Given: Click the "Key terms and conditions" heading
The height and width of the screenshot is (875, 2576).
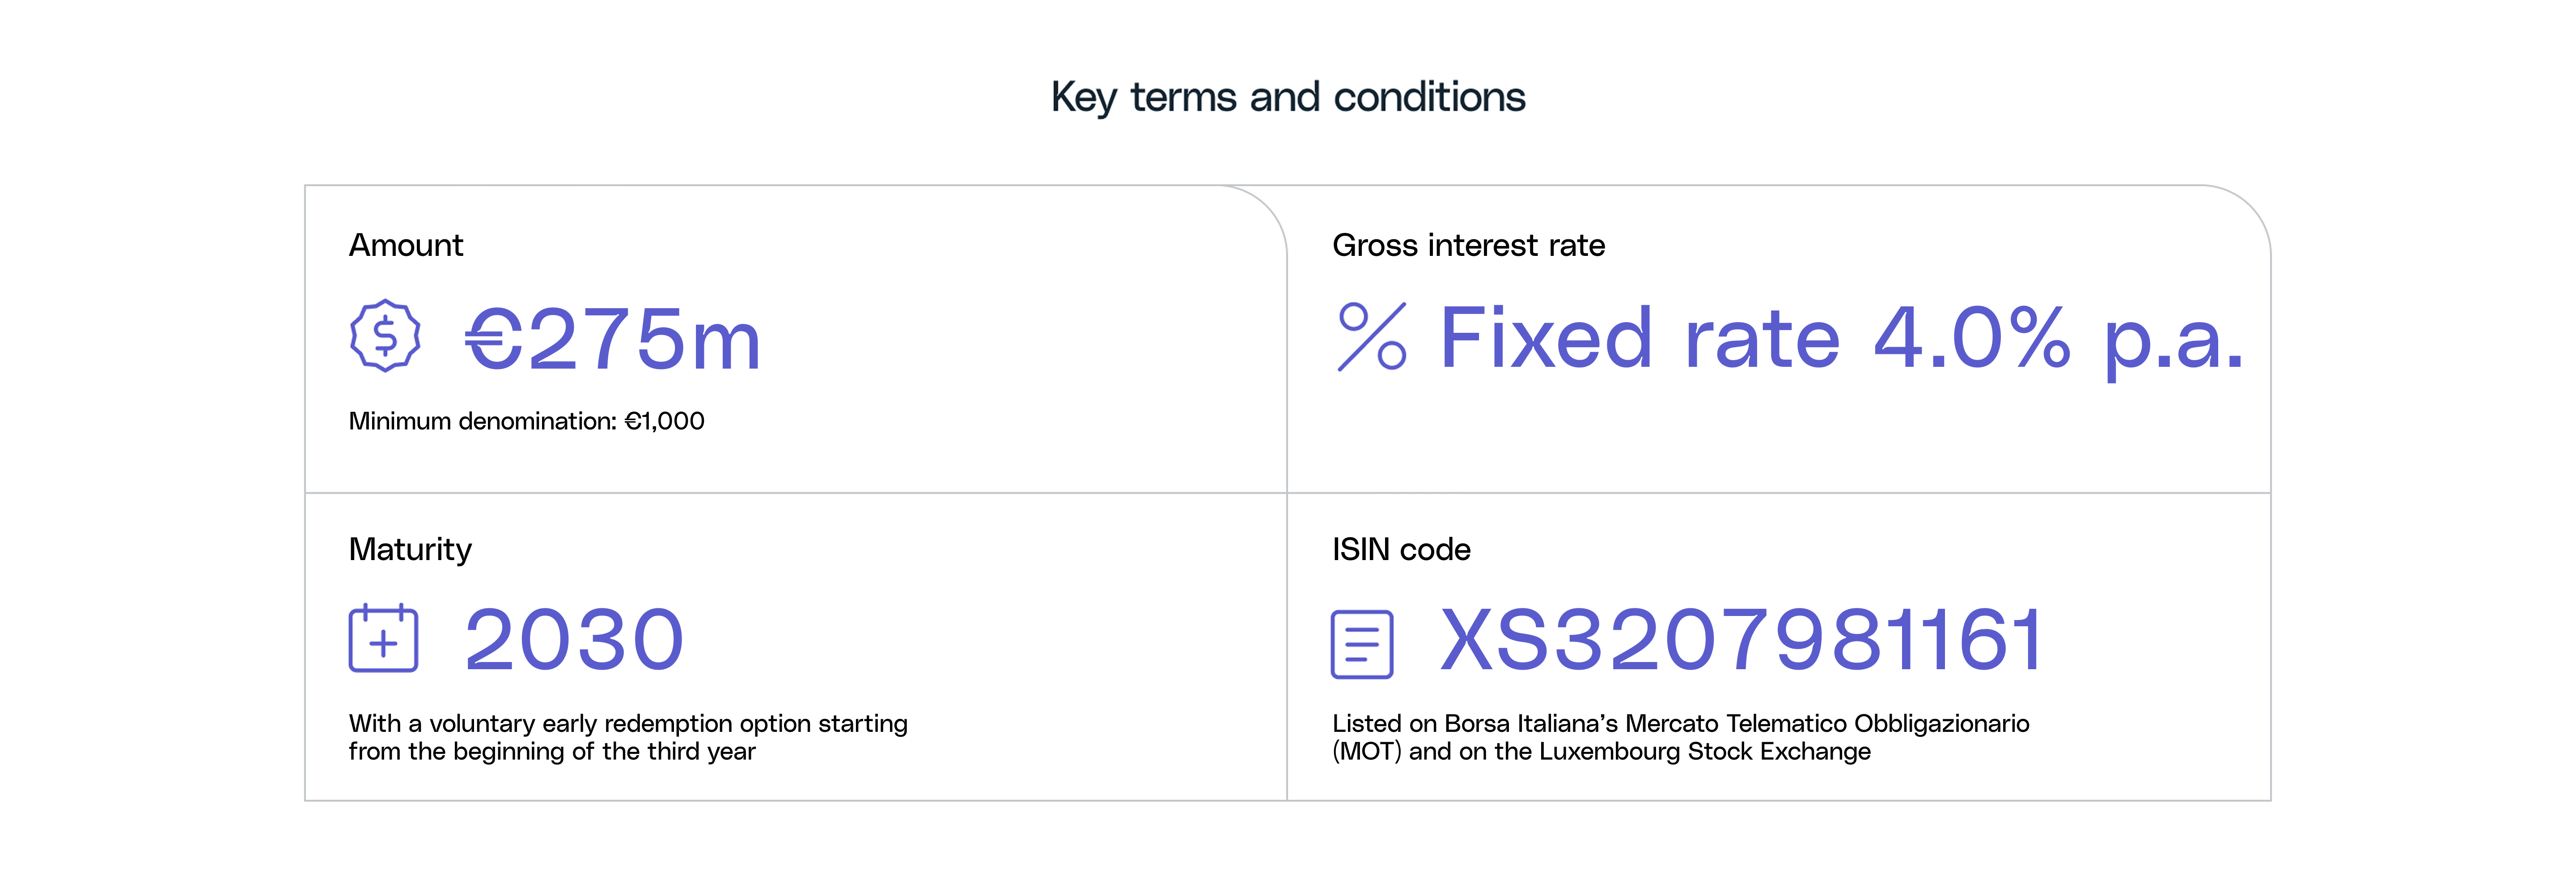Looking at the screenshot, I should [x=1287, y=97].
